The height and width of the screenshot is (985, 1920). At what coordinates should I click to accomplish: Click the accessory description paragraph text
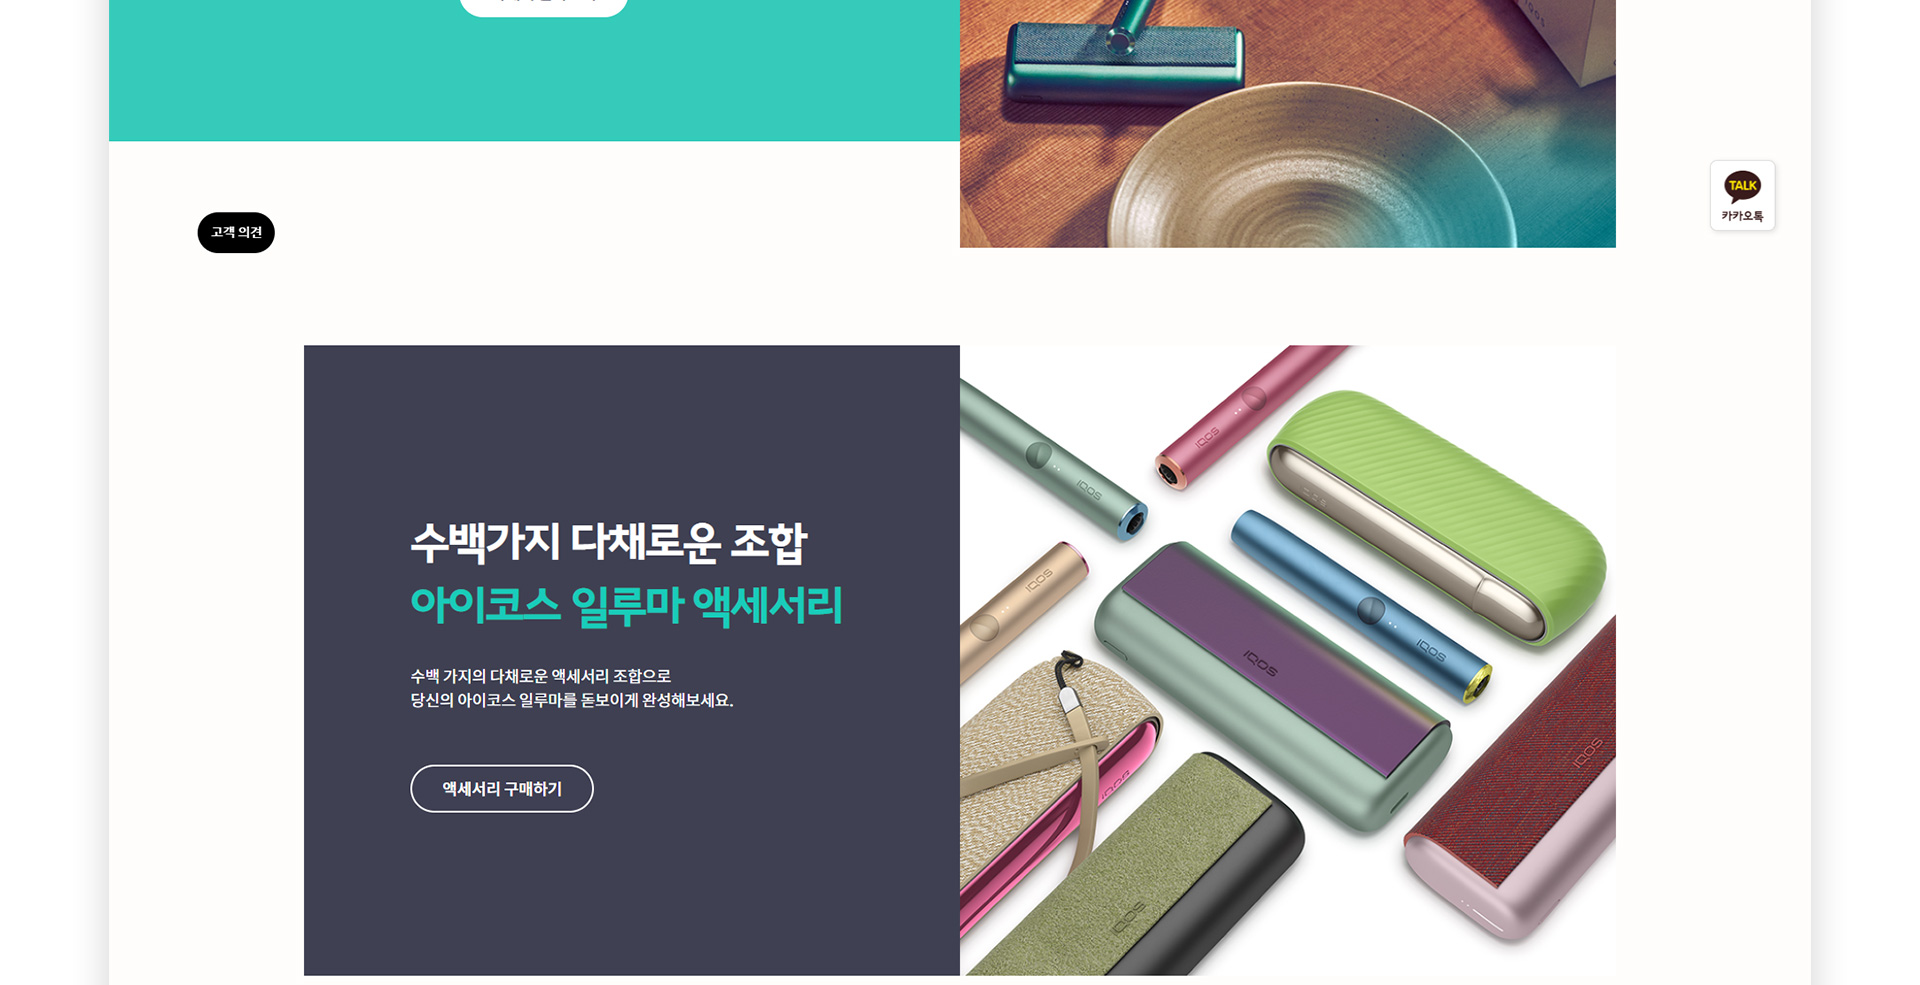pyautogui.click(x=572, y=688)
